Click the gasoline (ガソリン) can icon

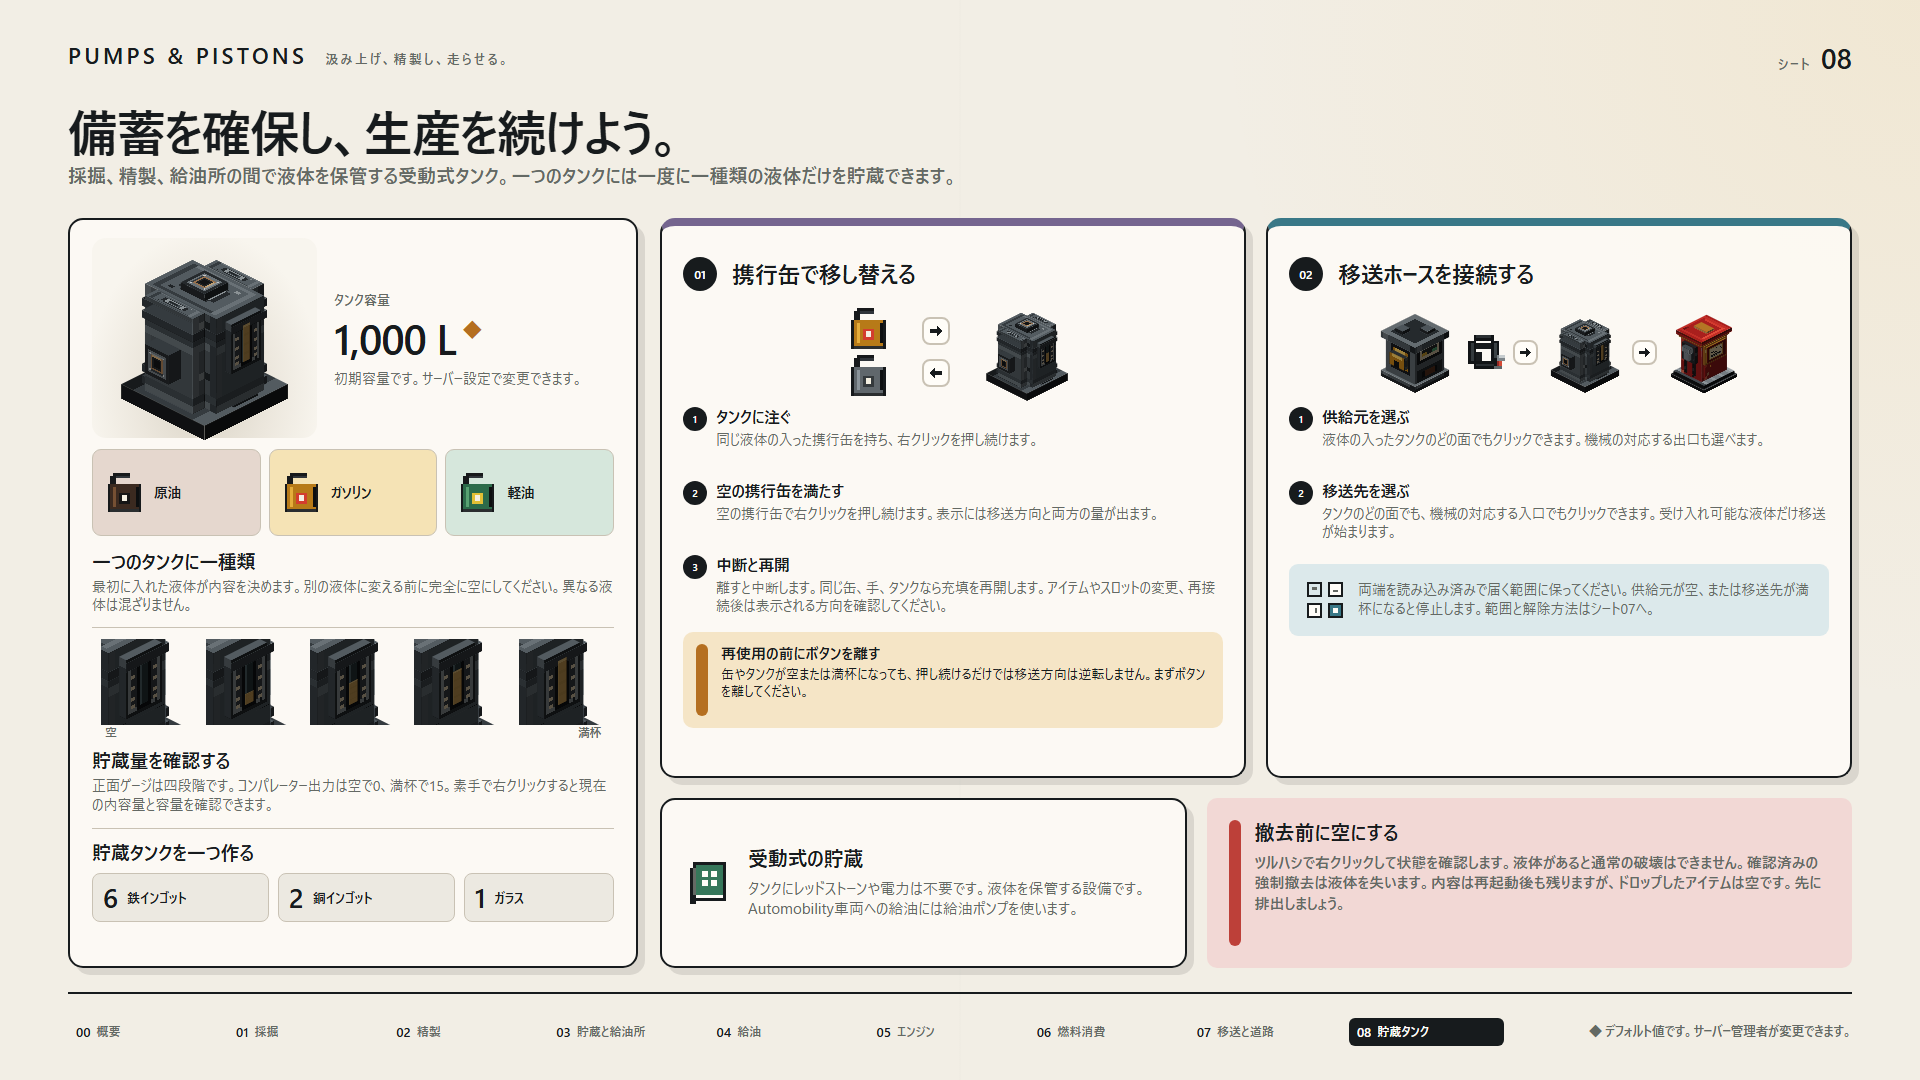pyautogui.click(x=301, y=492)
